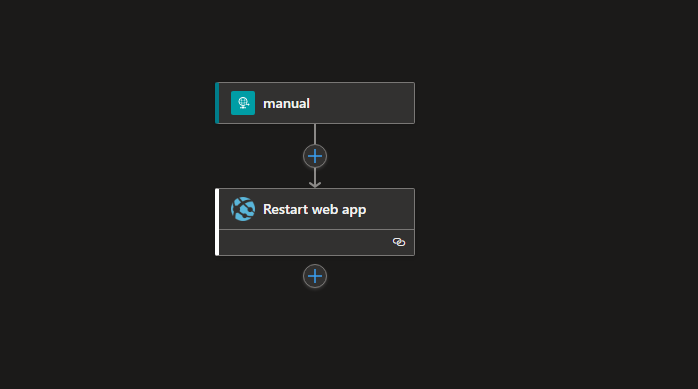Screen dimensions: 698x389
Task: Open connection link icon on Restart web app
Action: click(399, 242)
